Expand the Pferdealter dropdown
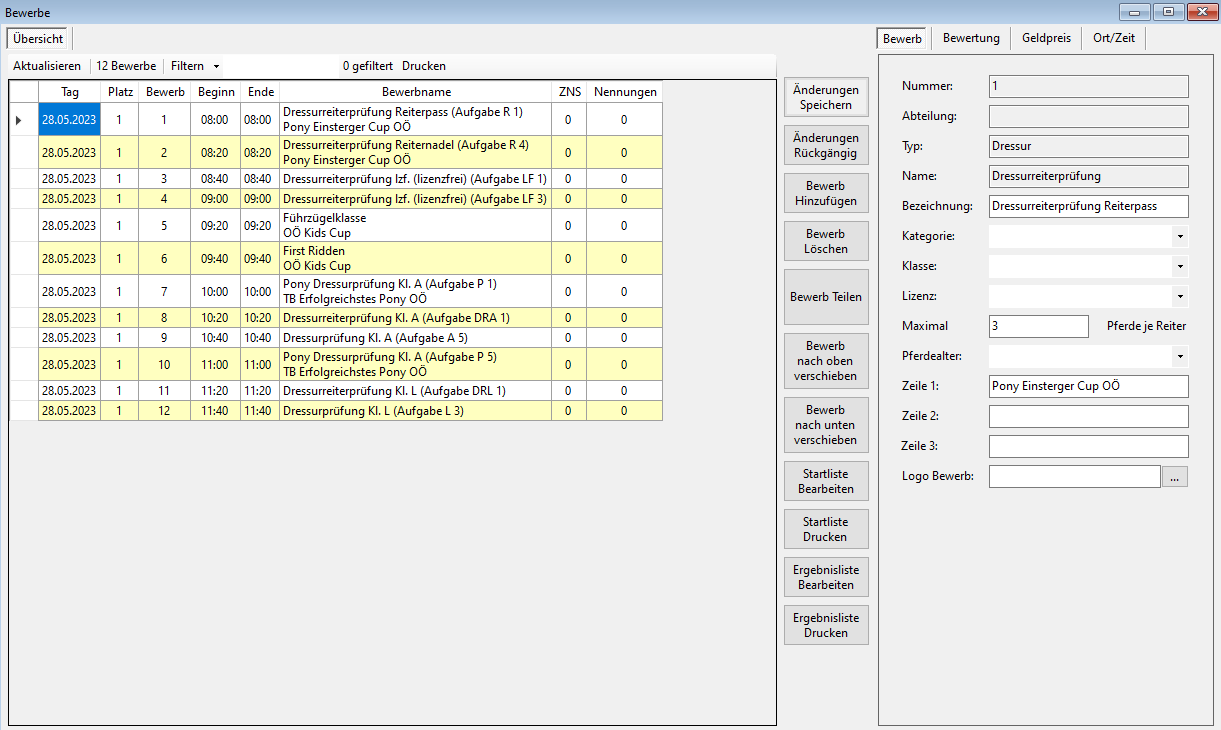The height and width of the screenshot is (730, 1221). click(1180, 356)
